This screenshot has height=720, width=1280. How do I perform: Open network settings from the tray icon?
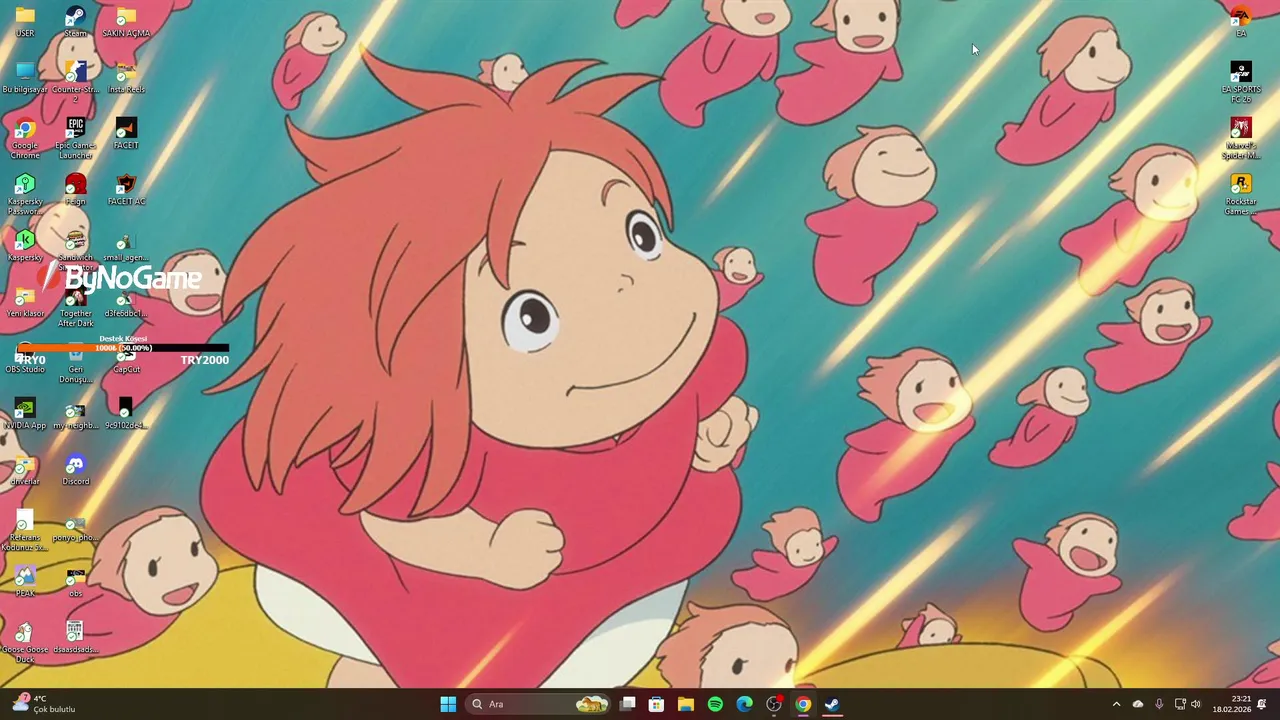(1180, 704)
